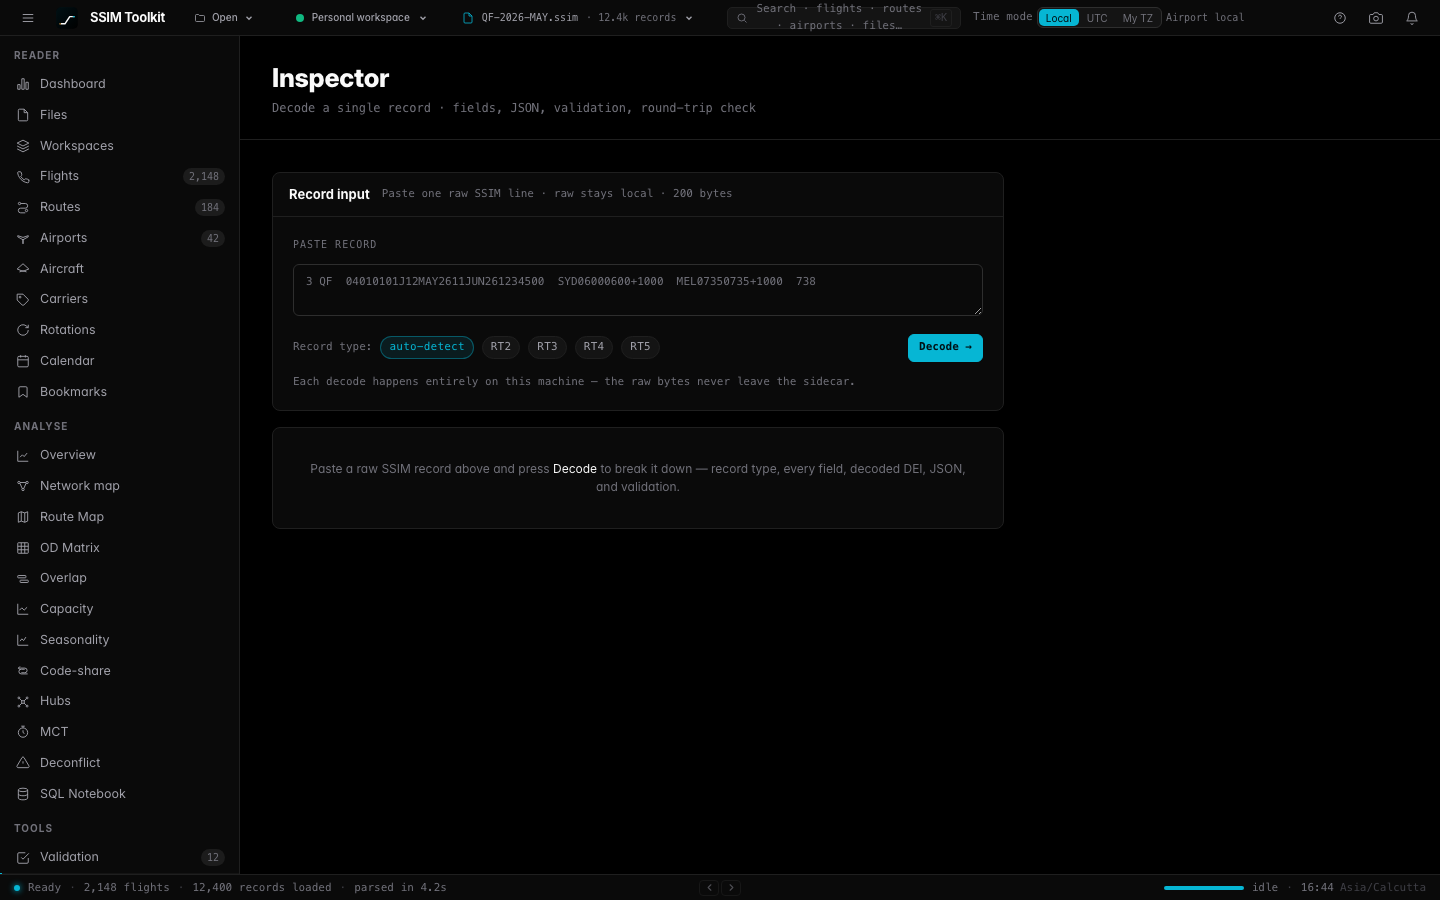1440x900 pixels.
Task: Expand the Personal workspace selector
Action: click(361, 18)
